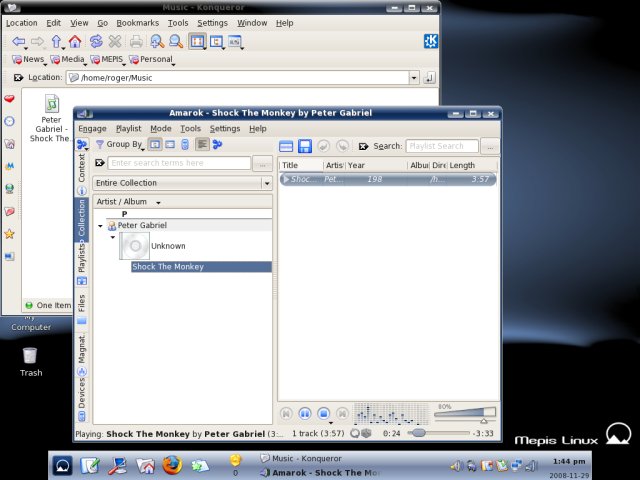Launch Firefox from the taskbar

(172, 465)
